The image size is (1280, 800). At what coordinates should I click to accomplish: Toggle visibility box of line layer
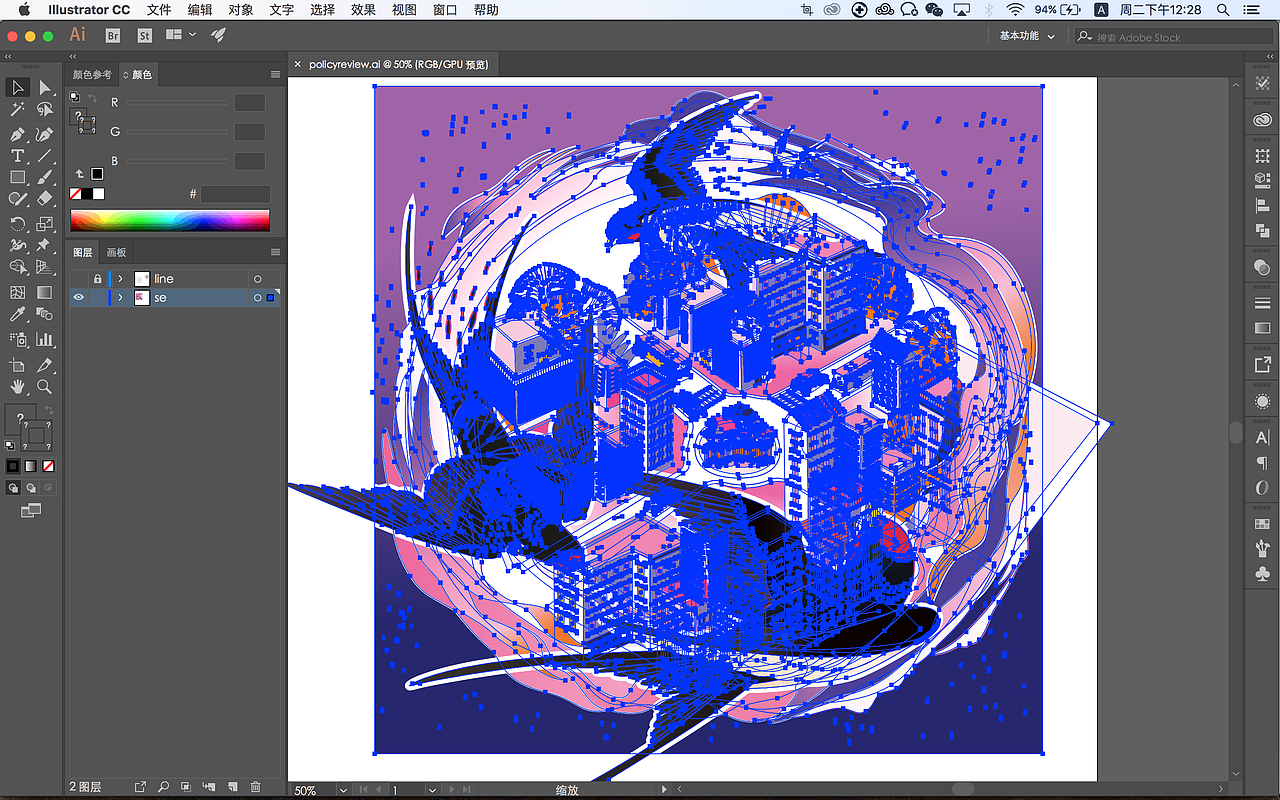pos(79,279)
